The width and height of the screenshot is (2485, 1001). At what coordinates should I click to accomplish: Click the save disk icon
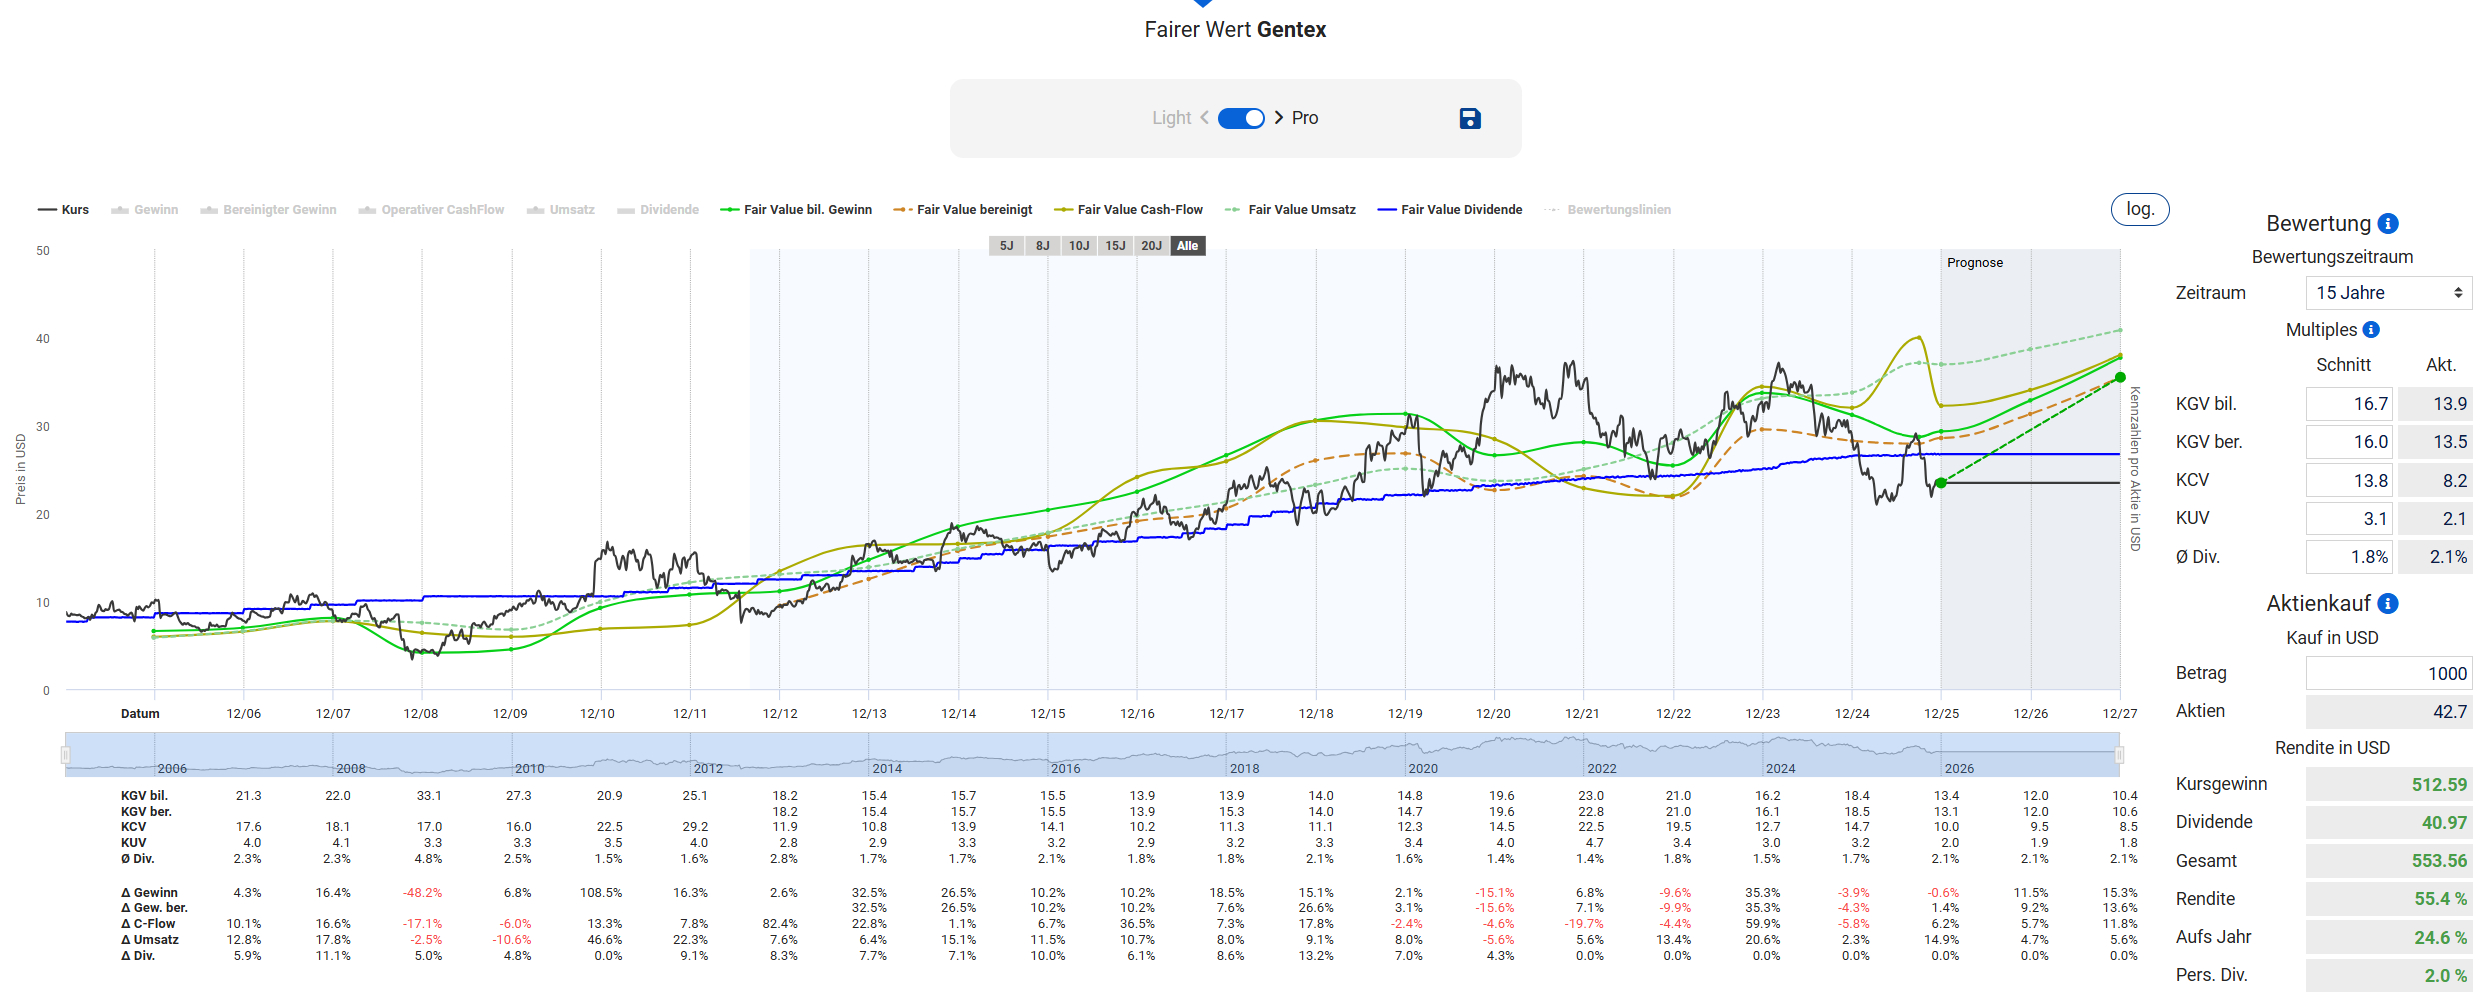[1469, 119]
